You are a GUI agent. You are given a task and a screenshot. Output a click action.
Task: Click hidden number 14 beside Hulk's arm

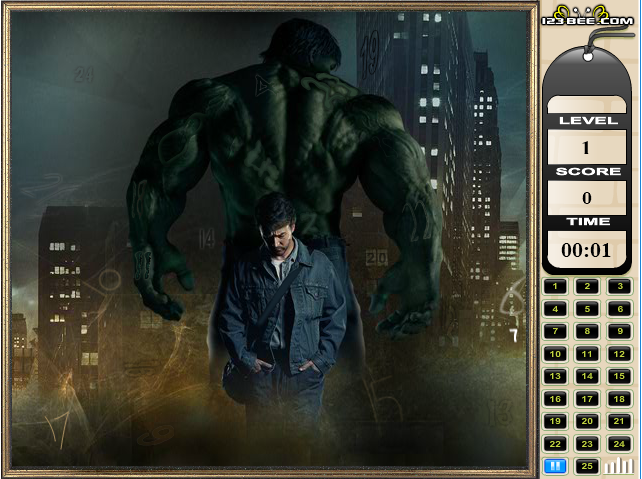(x=206, y=239)
